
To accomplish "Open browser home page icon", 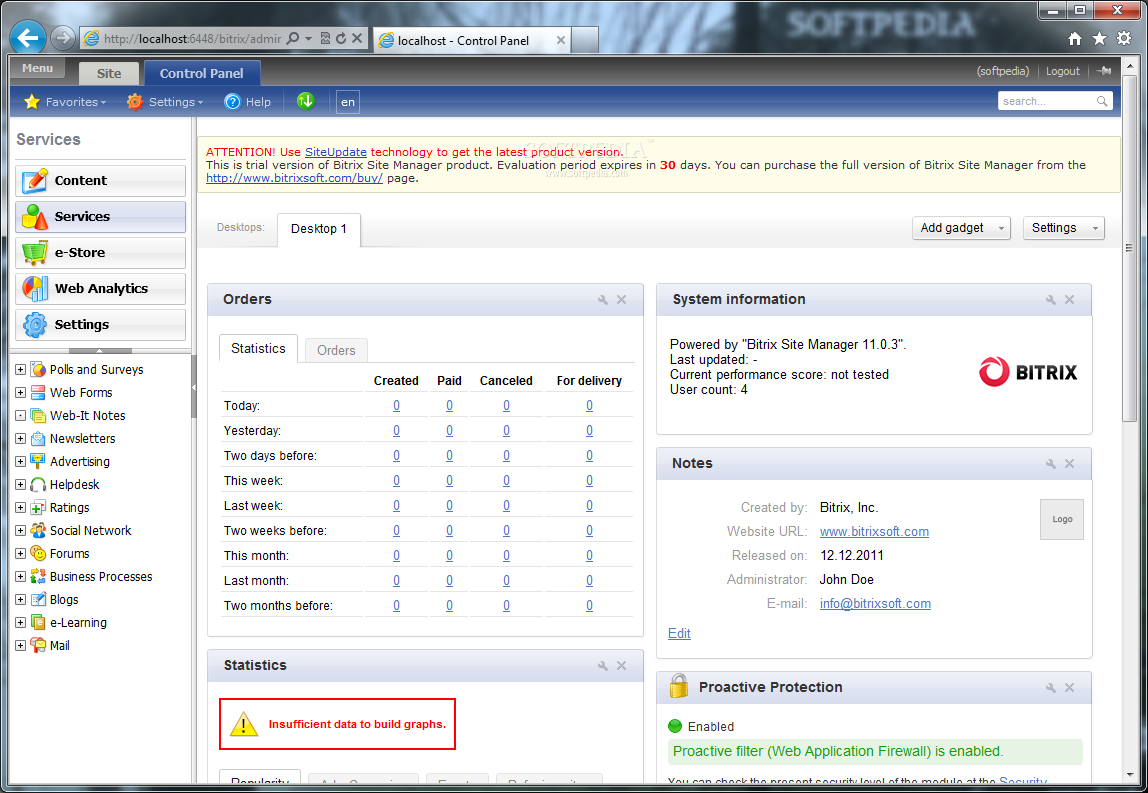I will click(1075, 39).
